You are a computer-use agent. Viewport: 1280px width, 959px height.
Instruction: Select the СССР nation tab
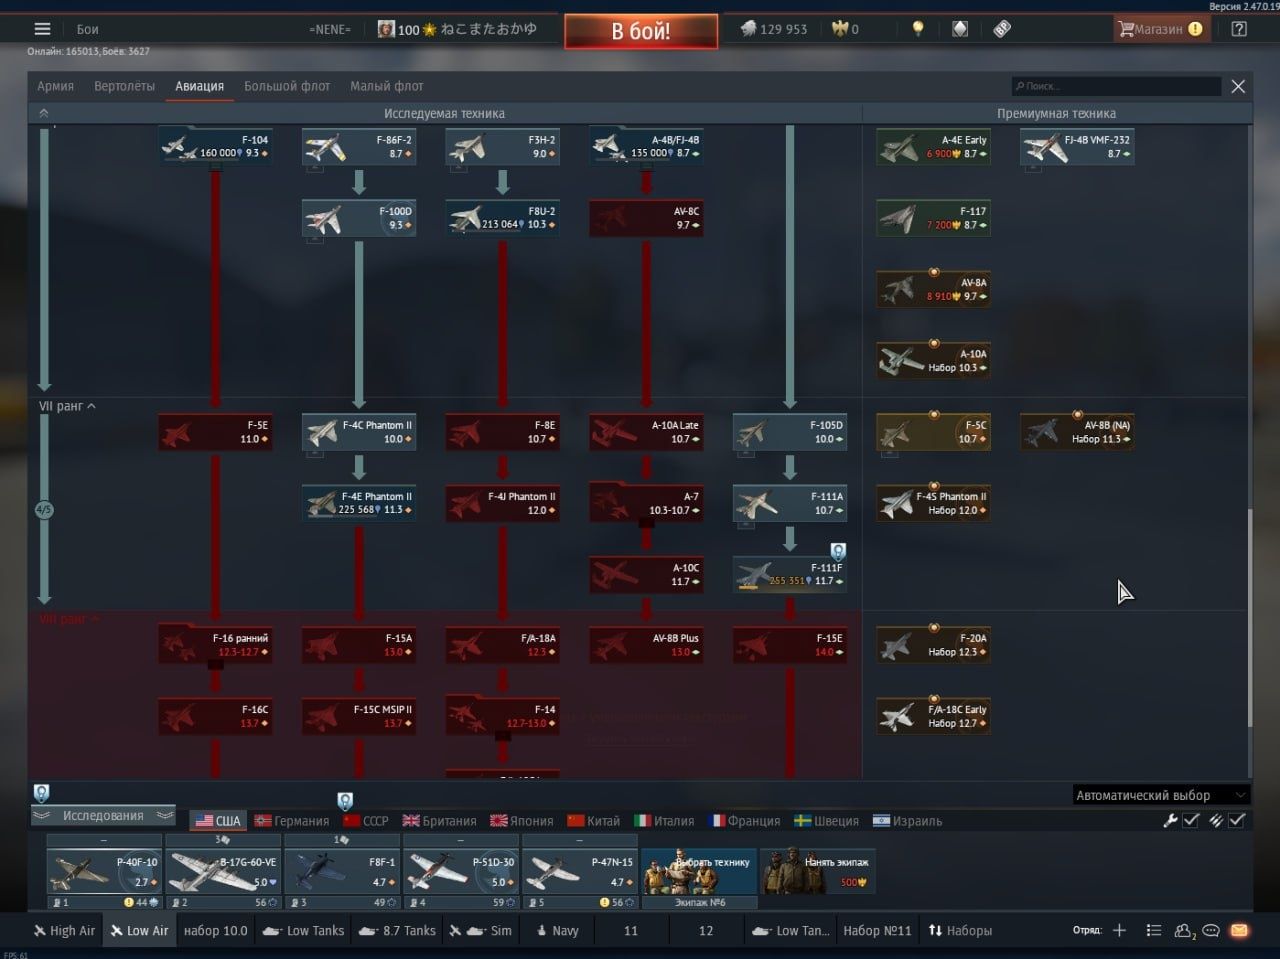[365, 821]
